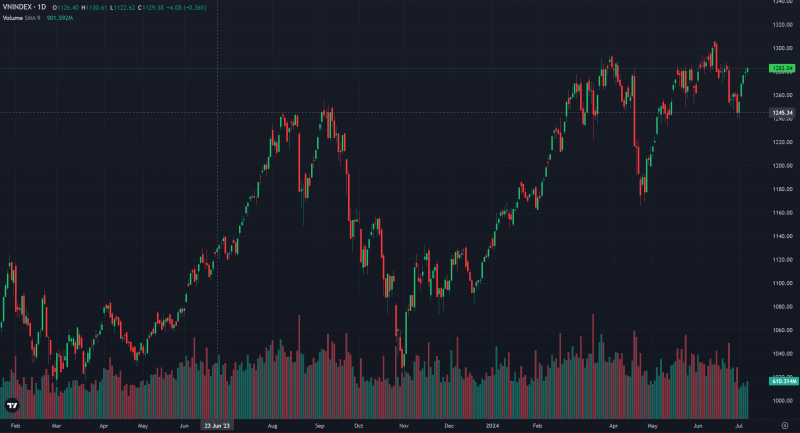The height and width of the screenshot is (433, 800).
Task: Click the Aug label on time axis
Action: (x=272, y=425)
